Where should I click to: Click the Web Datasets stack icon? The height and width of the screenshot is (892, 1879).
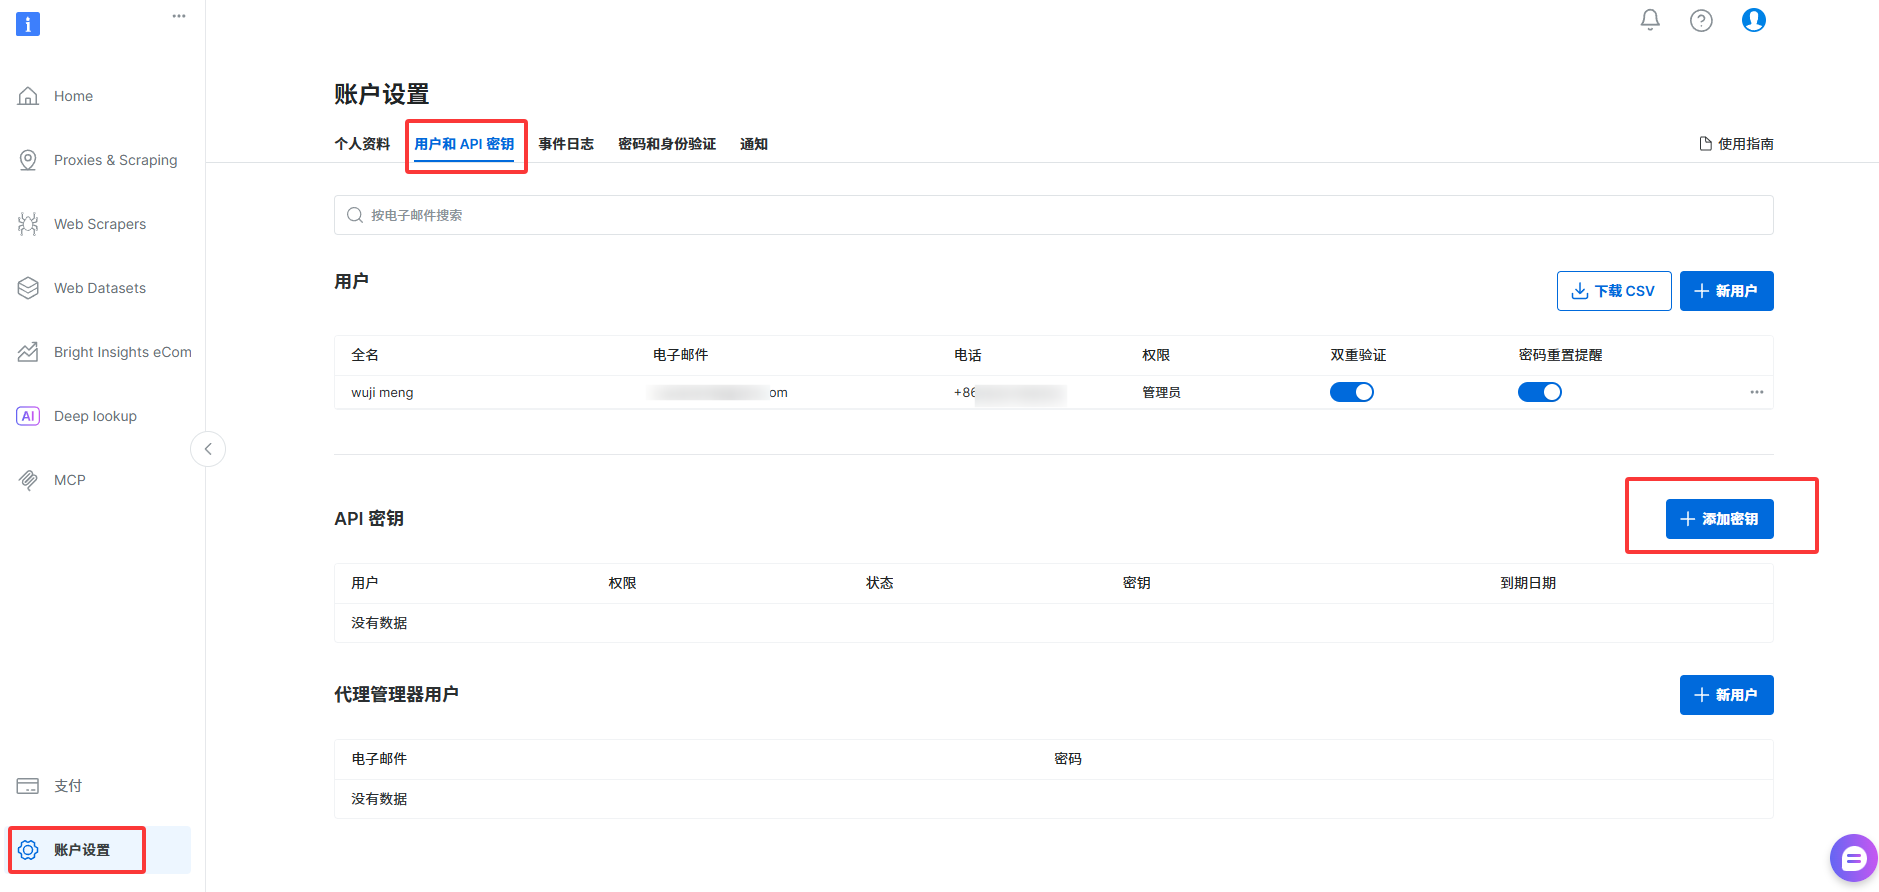(x=28, y=288)
